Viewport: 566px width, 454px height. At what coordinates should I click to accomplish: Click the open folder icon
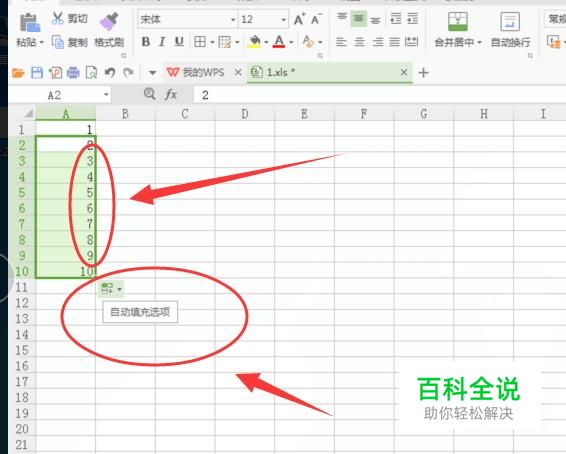(x=18, y=73)
